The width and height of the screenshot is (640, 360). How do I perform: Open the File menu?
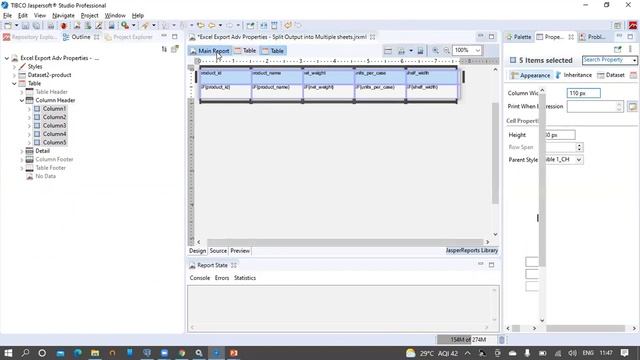[x=7, y=16]
